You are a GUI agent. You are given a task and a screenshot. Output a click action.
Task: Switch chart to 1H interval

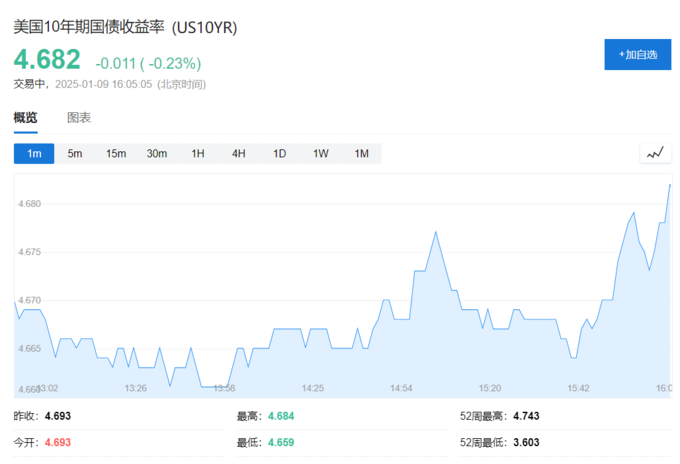tap(198, 153)
